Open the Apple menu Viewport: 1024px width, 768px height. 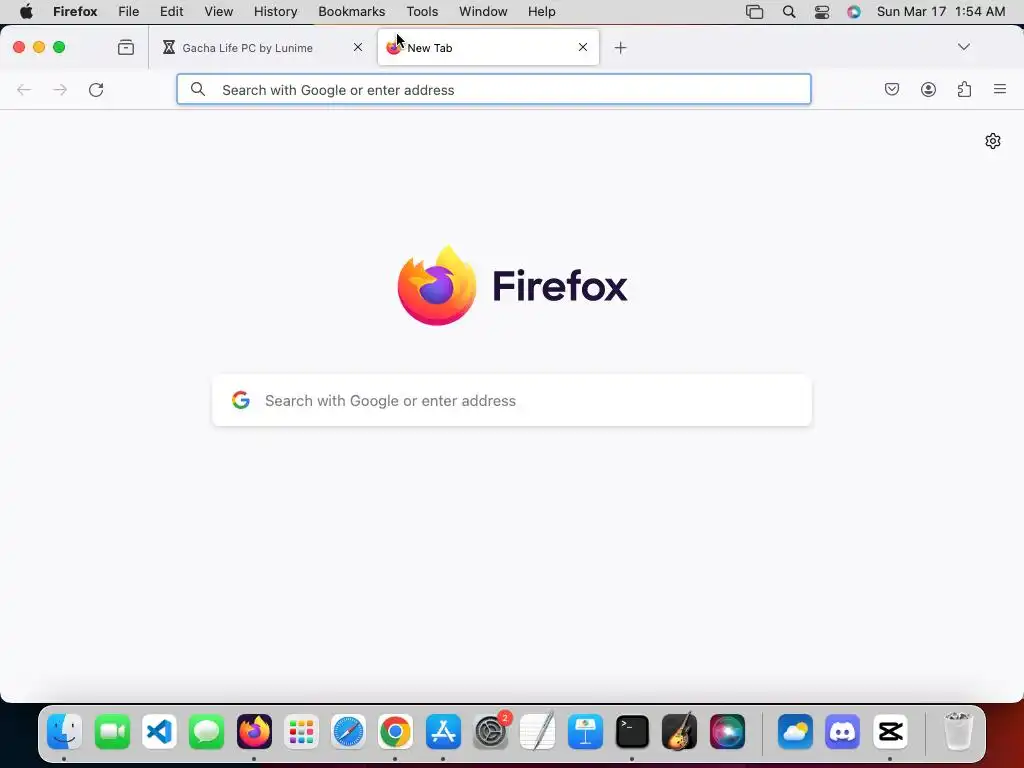[26, 12]
